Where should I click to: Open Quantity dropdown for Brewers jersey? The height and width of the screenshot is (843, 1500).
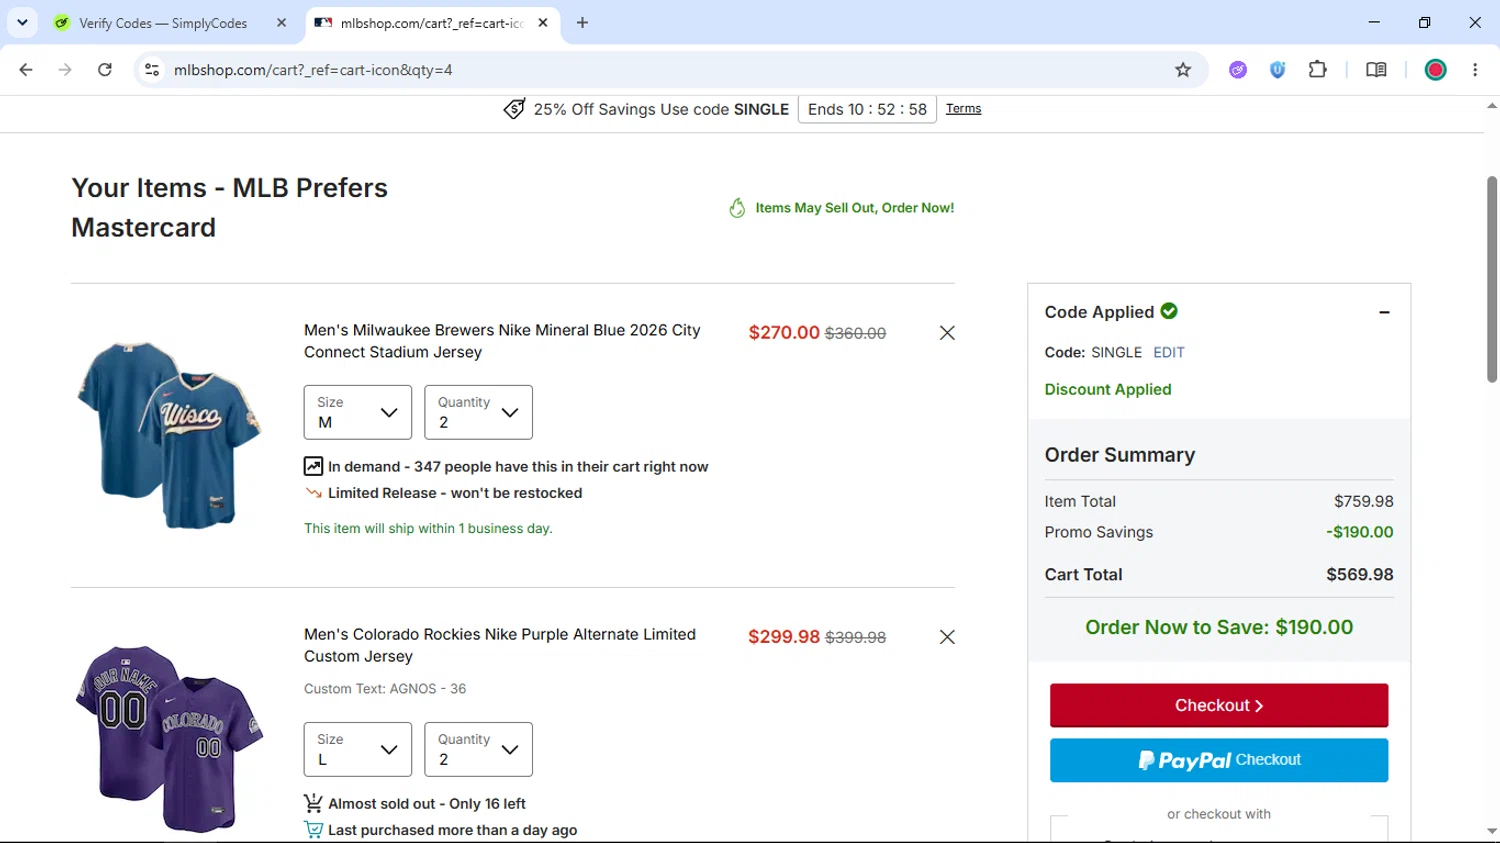click(x=478, y=412)
